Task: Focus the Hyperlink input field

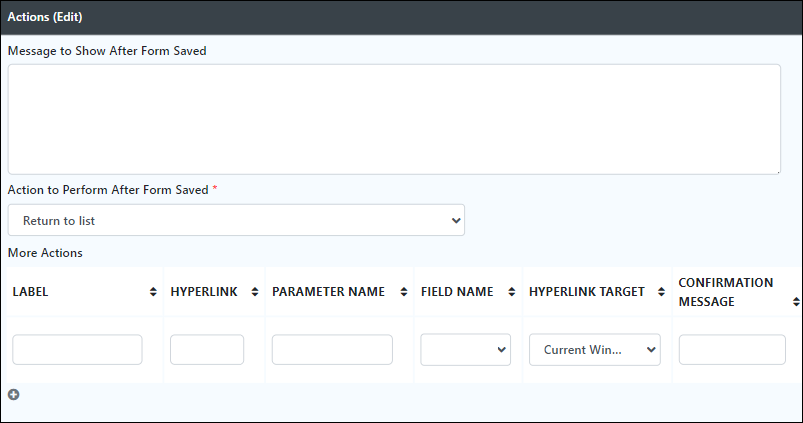Action: point(207,350)
